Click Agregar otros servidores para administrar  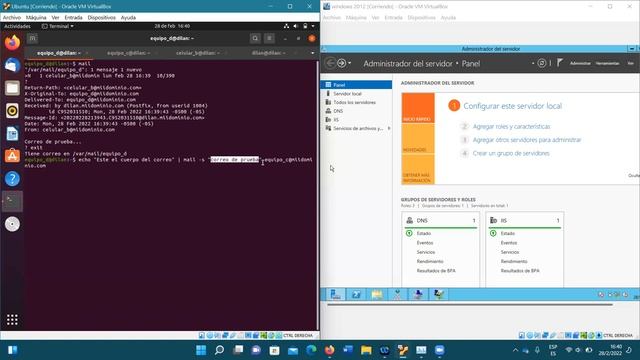(527, 140)
